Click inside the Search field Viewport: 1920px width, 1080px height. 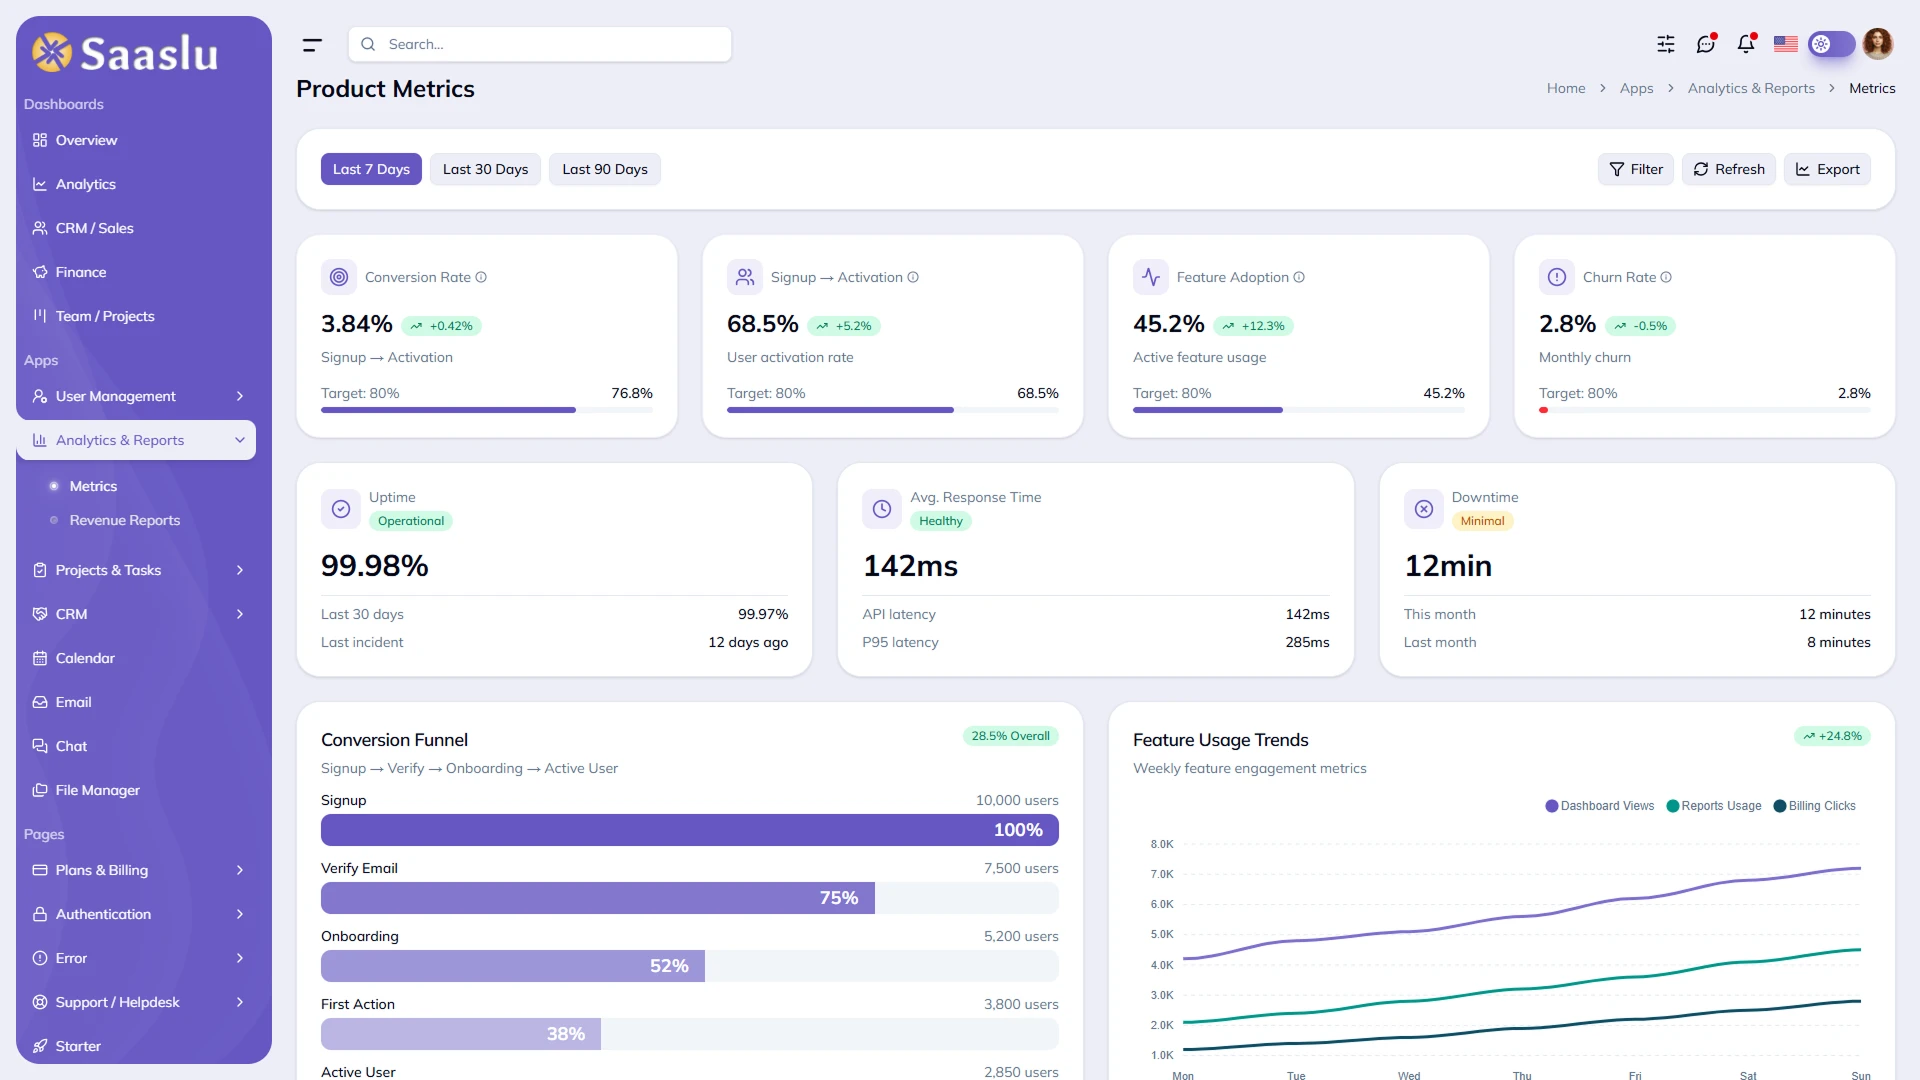[x=540, y=44]
